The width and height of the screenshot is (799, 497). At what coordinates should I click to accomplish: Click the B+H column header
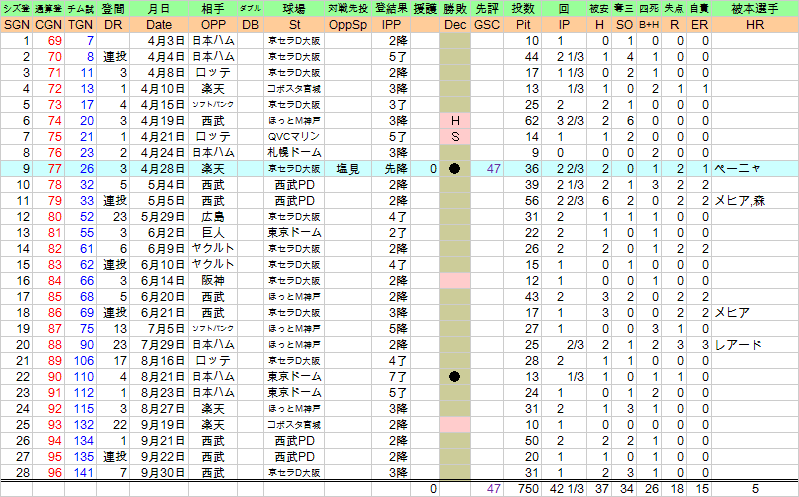[649, 25]
